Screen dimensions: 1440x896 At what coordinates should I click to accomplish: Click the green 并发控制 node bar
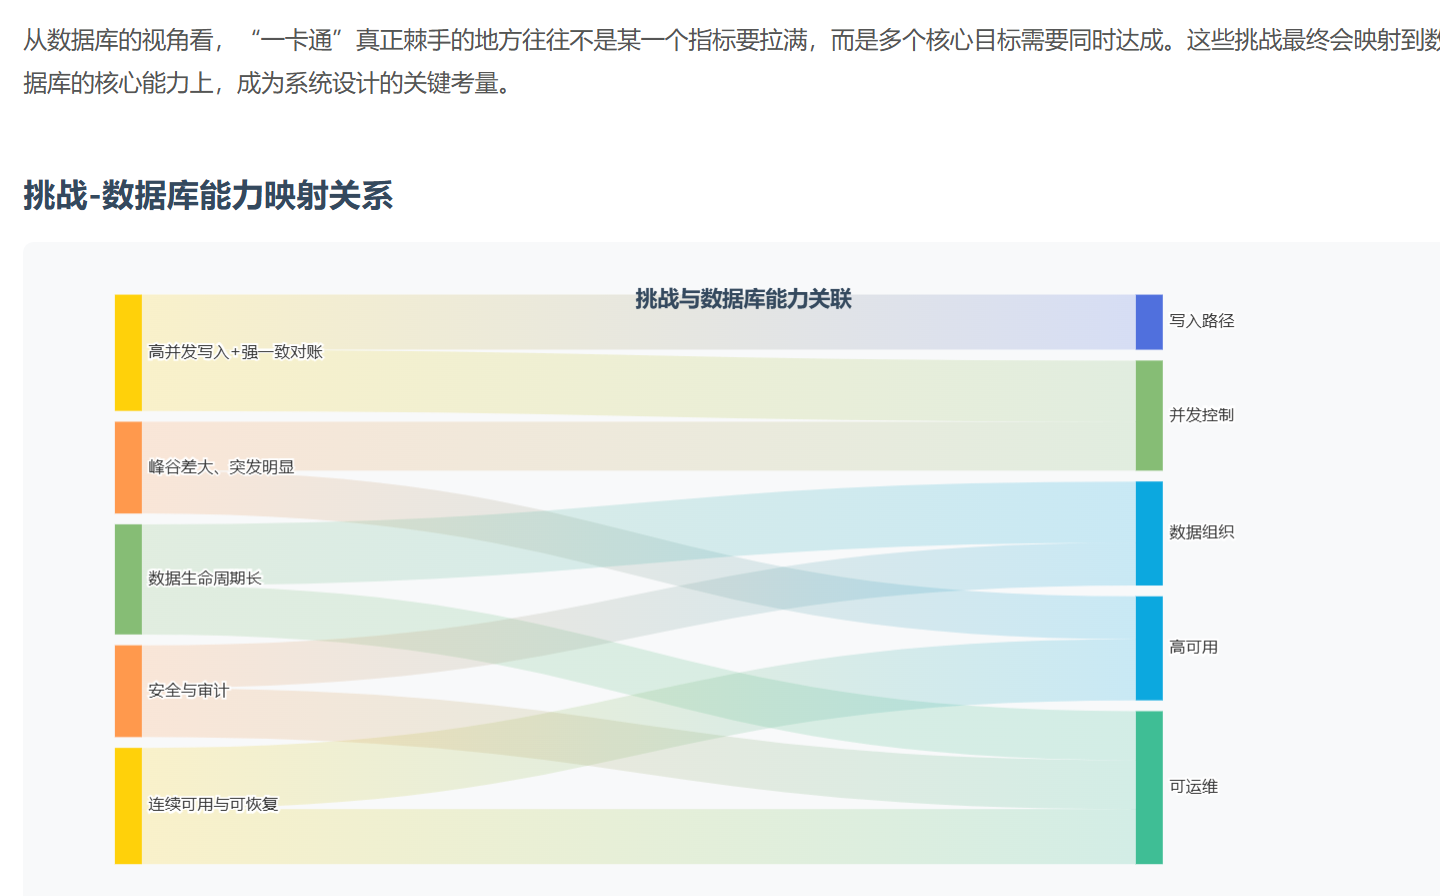[x=1149, y=415]
